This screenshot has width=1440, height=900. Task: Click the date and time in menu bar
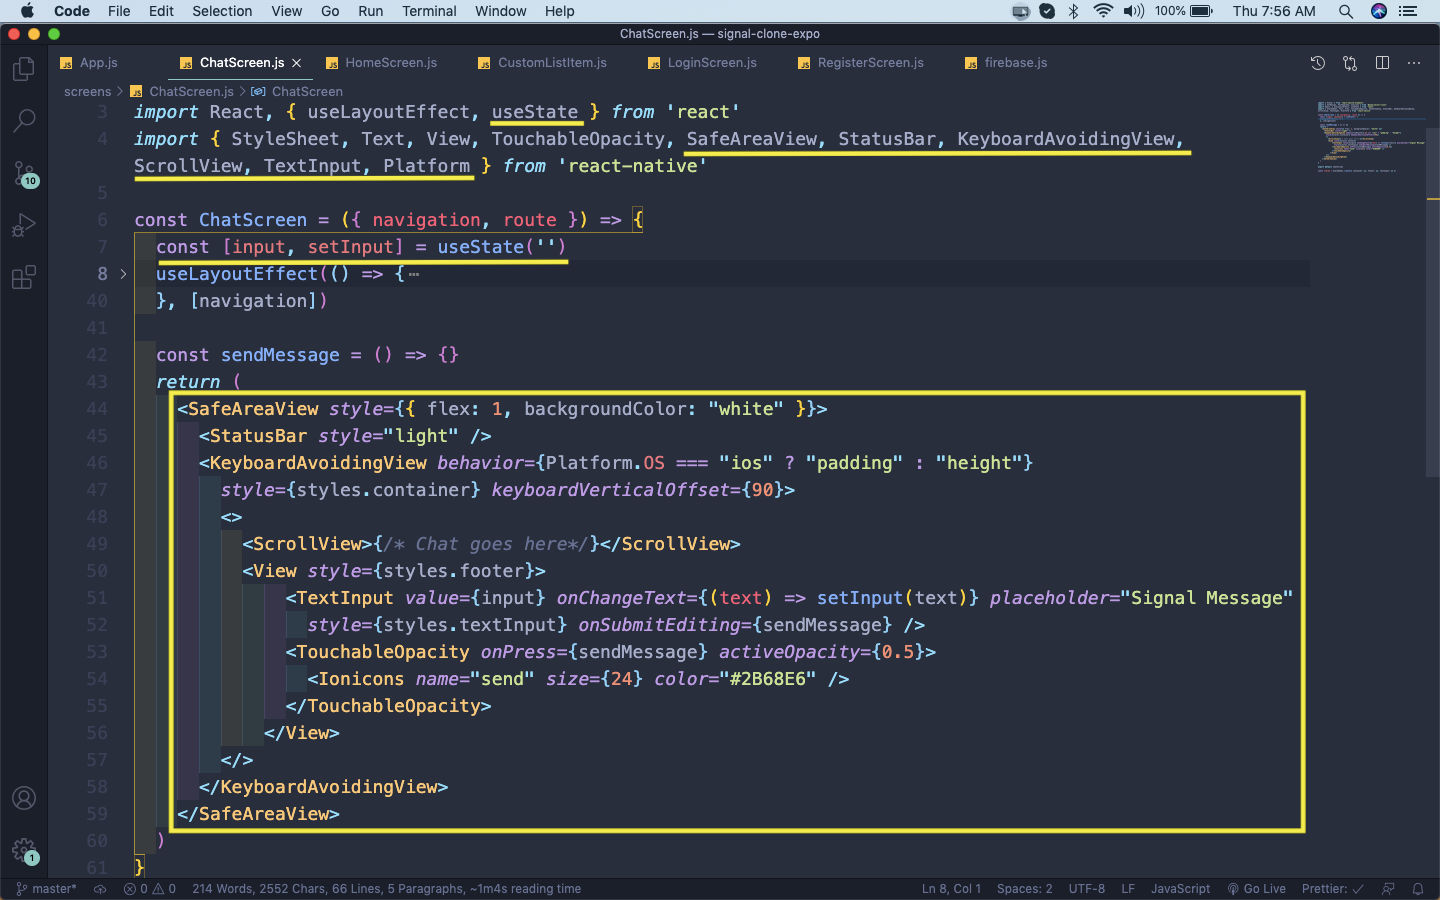1274,11
